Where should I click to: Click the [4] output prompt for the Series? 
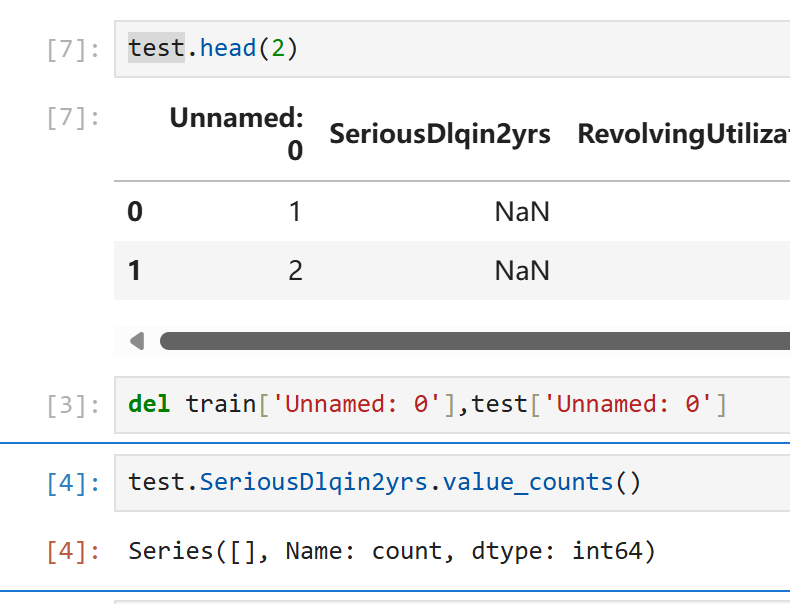pos(73,551)
